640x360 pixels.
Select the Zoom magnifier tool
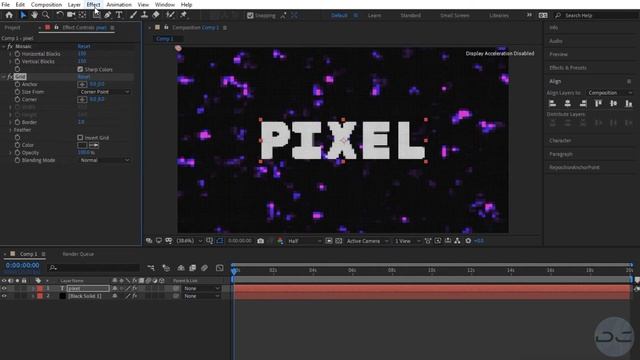point(46,15)
